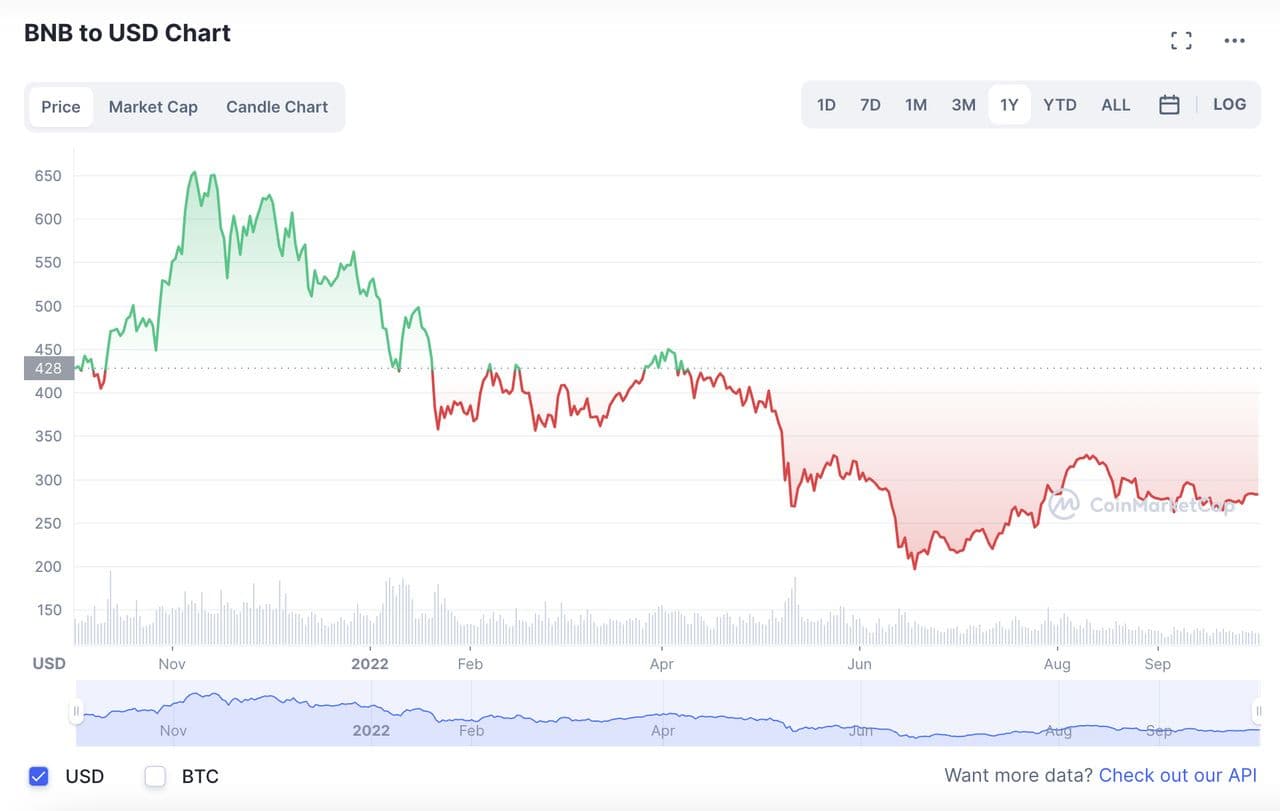Select the Price tab
The width and height of the screenshot is (1280, 811).
(x=61, y=107)
